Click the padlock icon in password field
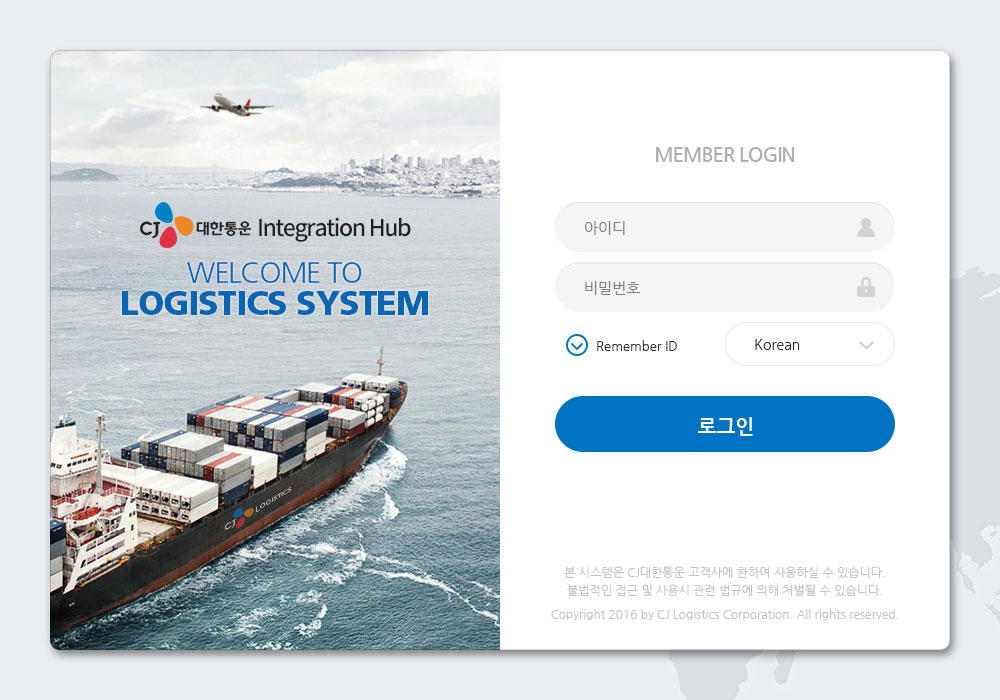Screen dimensions: 1000x700 (865, 287)
